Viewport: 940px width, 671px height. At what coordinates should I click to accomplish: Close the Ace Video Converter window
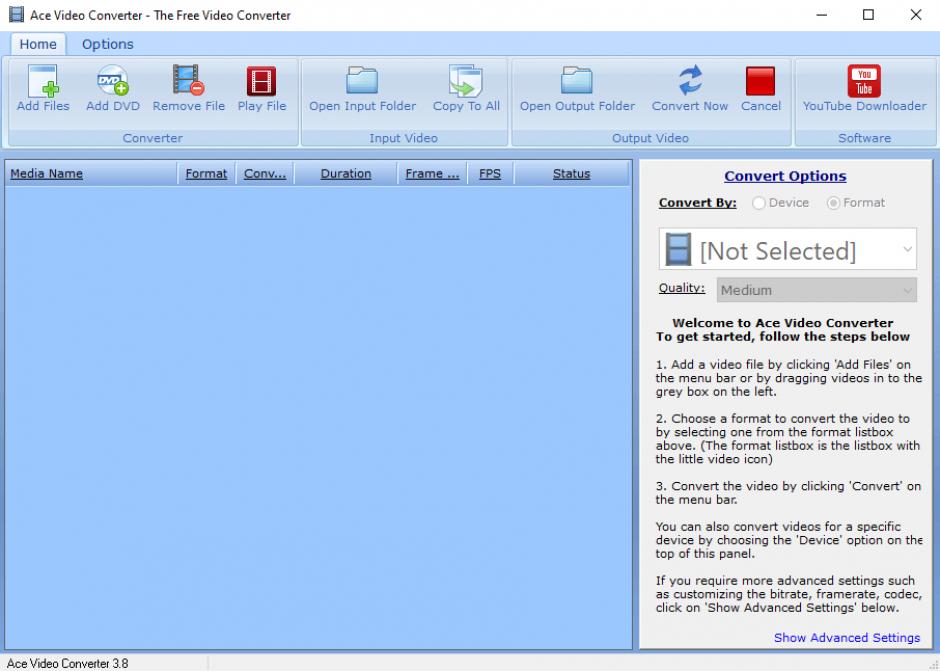pyautogui.click(x=915, y=15)
